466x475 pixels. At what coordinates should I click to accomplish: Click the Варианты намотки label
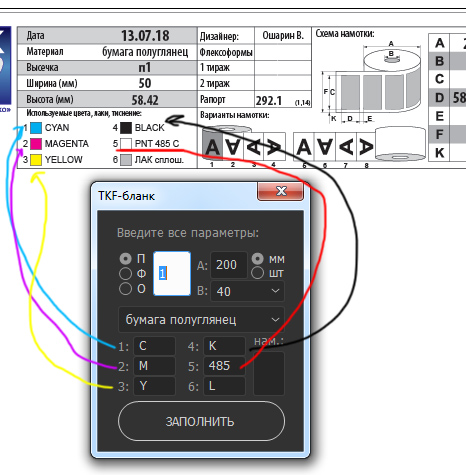coord(235,115)
